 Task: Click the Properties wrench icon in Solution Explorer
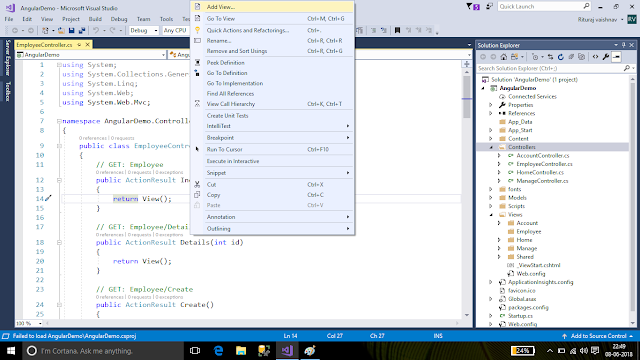tap(606, 57)
